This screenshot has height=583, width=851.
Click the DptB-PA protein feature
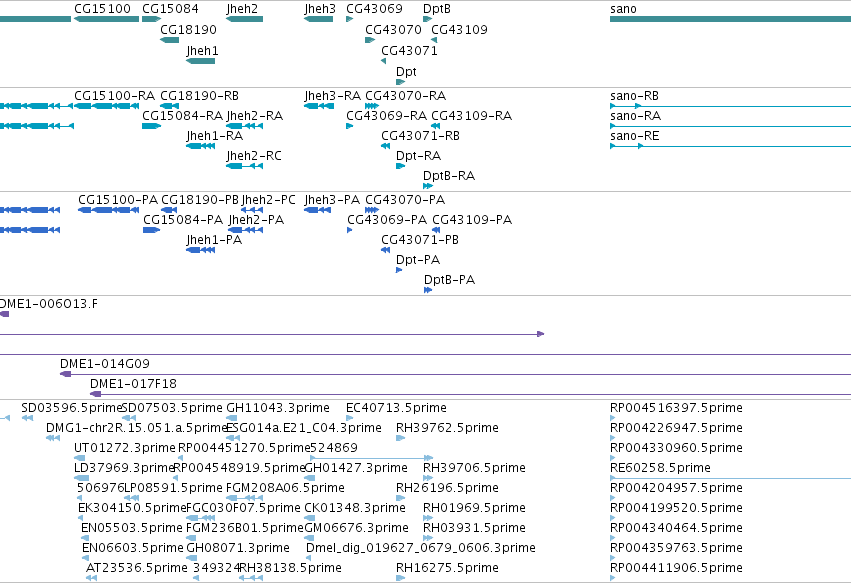click(x=428, y=290)
